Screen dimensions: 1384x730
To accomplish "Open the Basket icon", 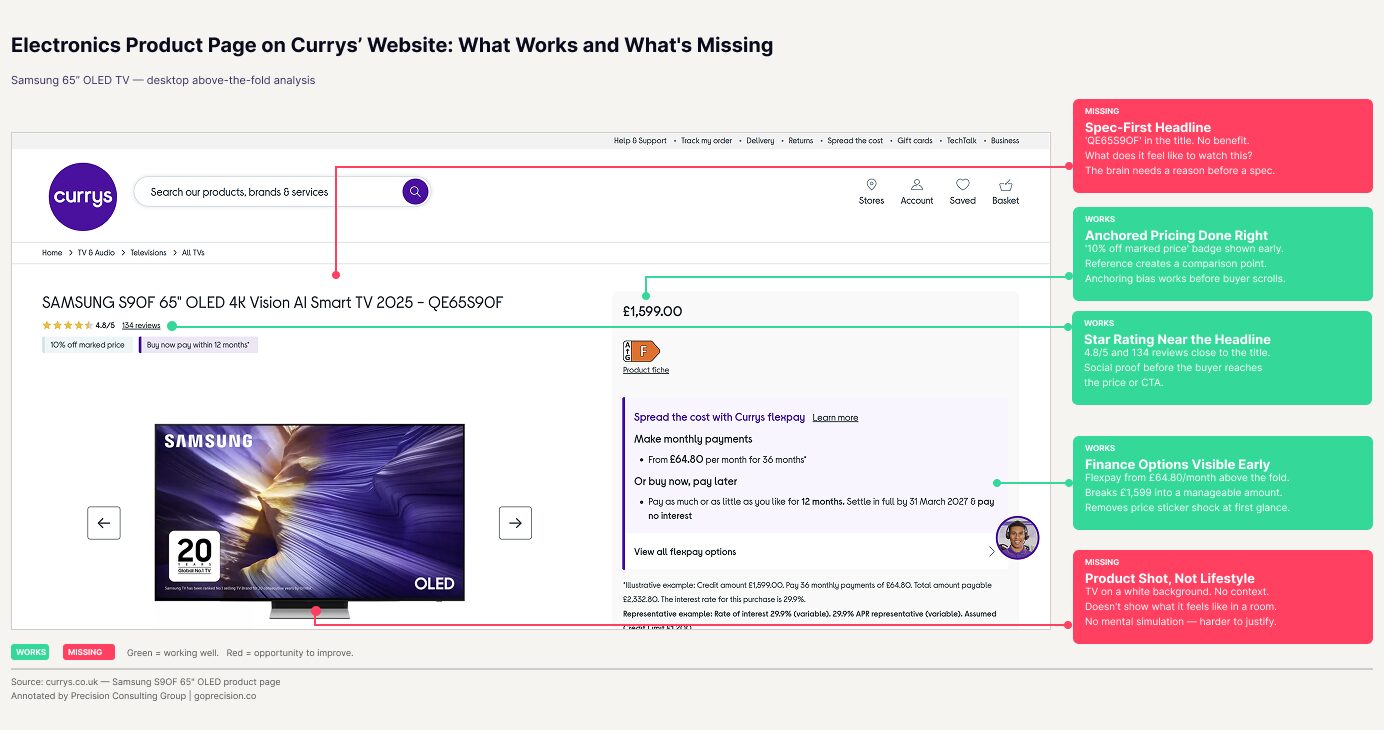I will 1006,185.
